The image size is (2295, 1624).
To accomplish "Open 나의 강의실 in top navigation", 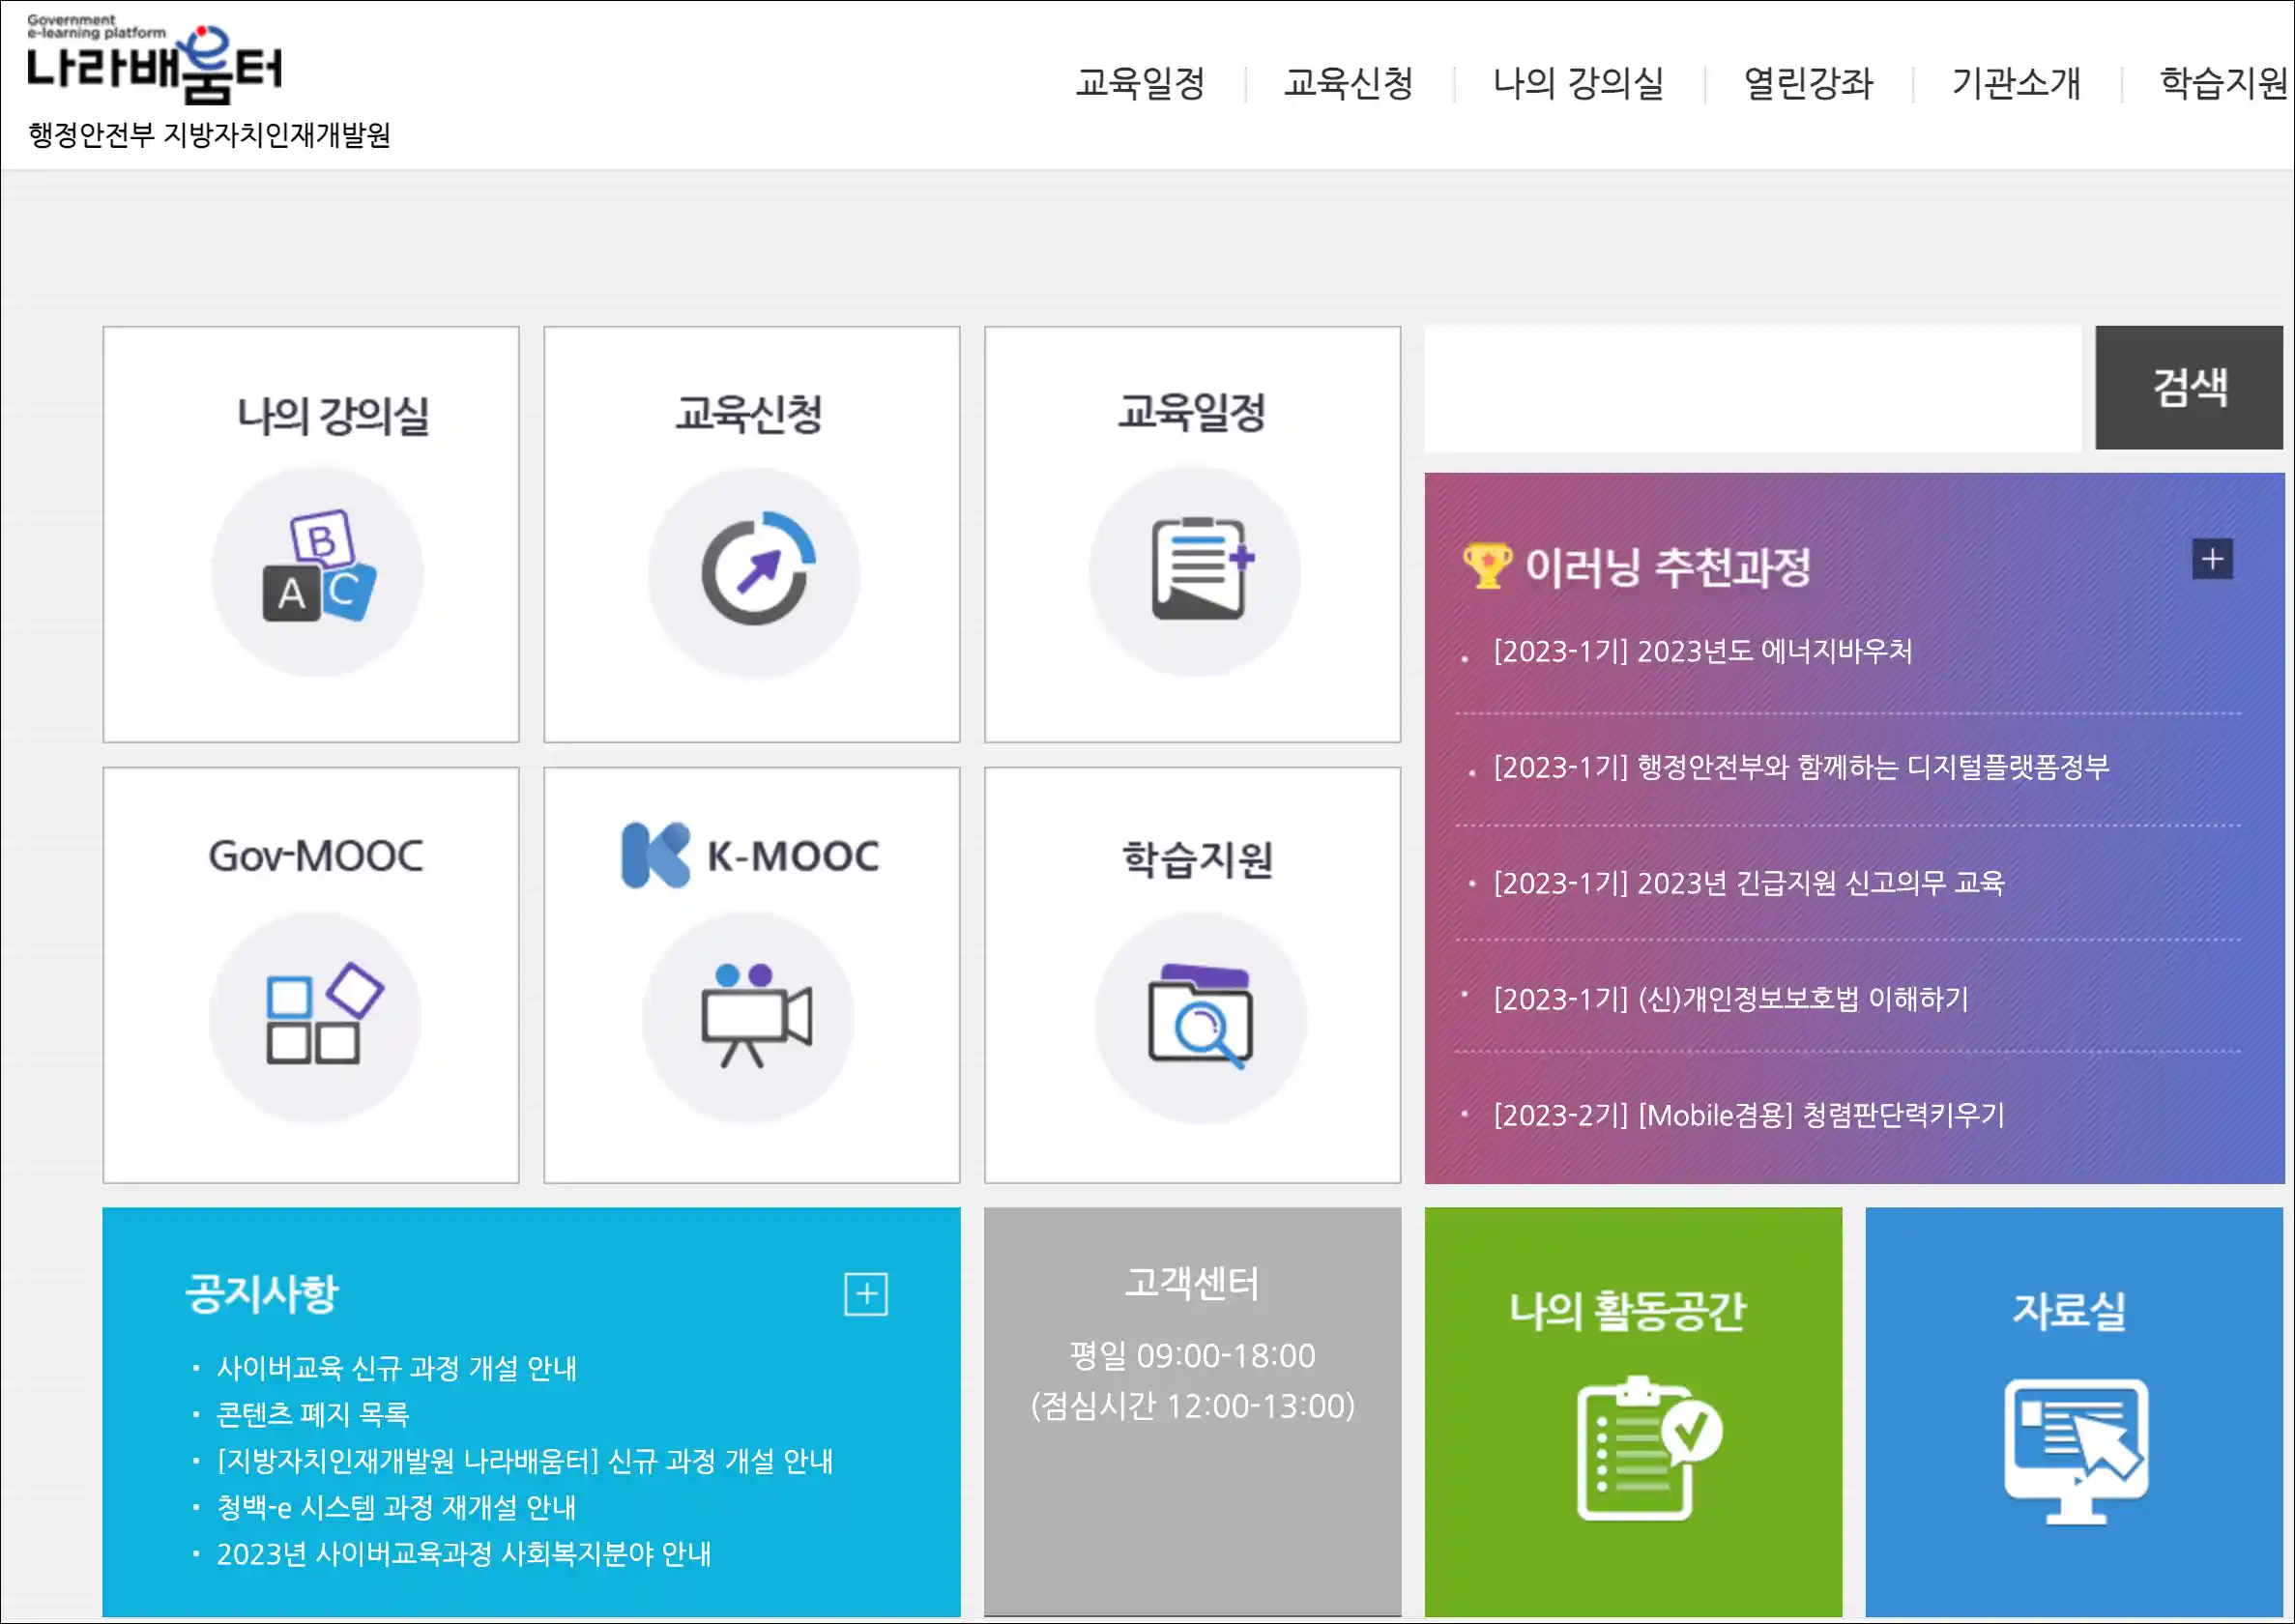I will [1578, 83].
